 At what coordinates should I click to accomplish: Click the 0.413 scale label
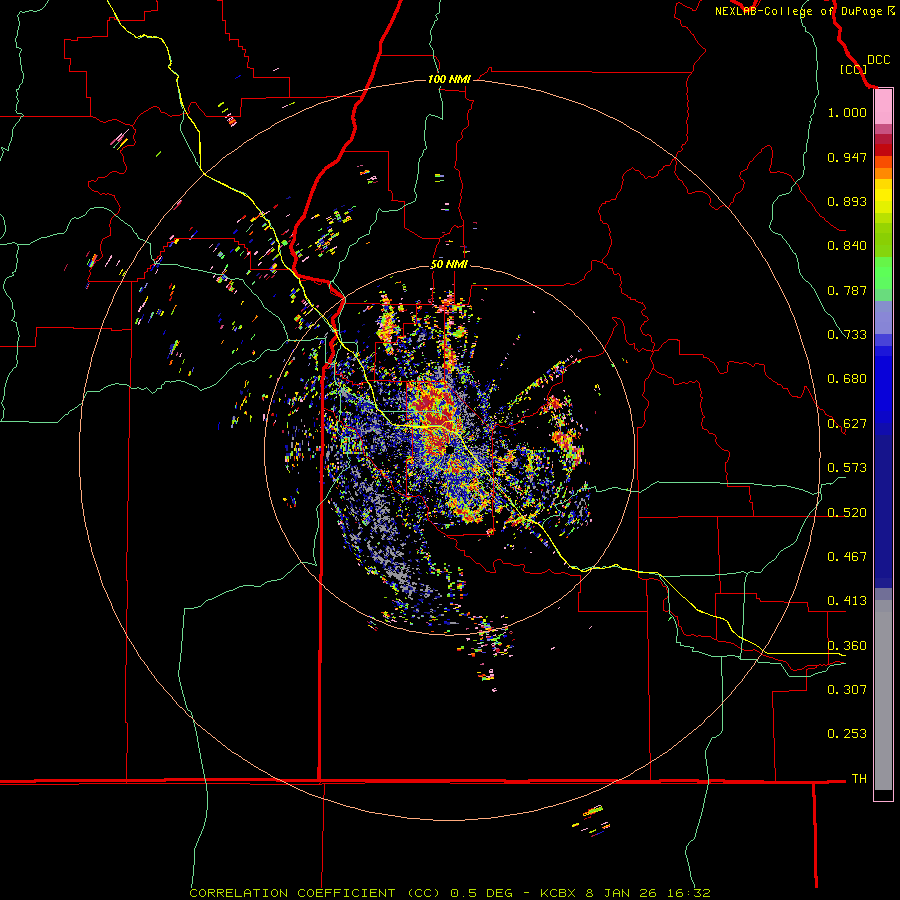[847, 601]
